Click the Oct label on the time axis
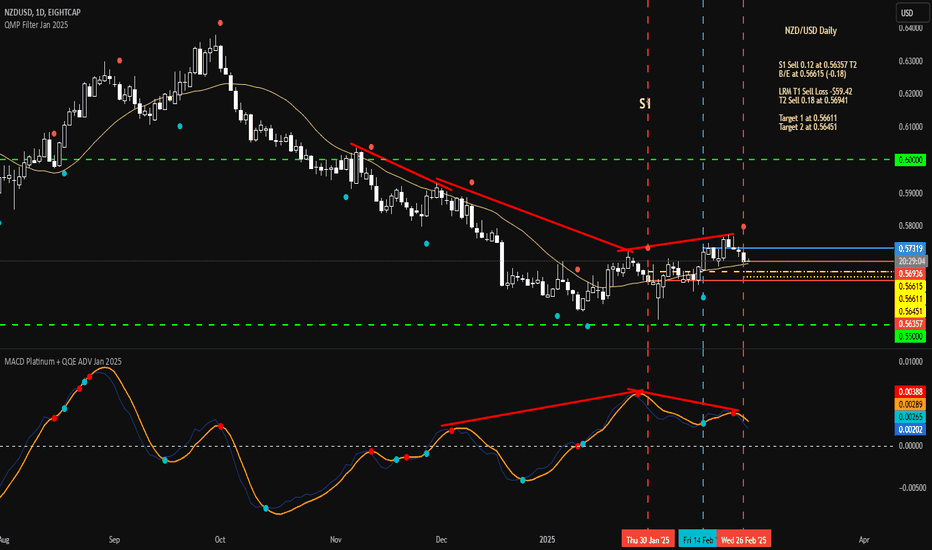 click(220, 540)
